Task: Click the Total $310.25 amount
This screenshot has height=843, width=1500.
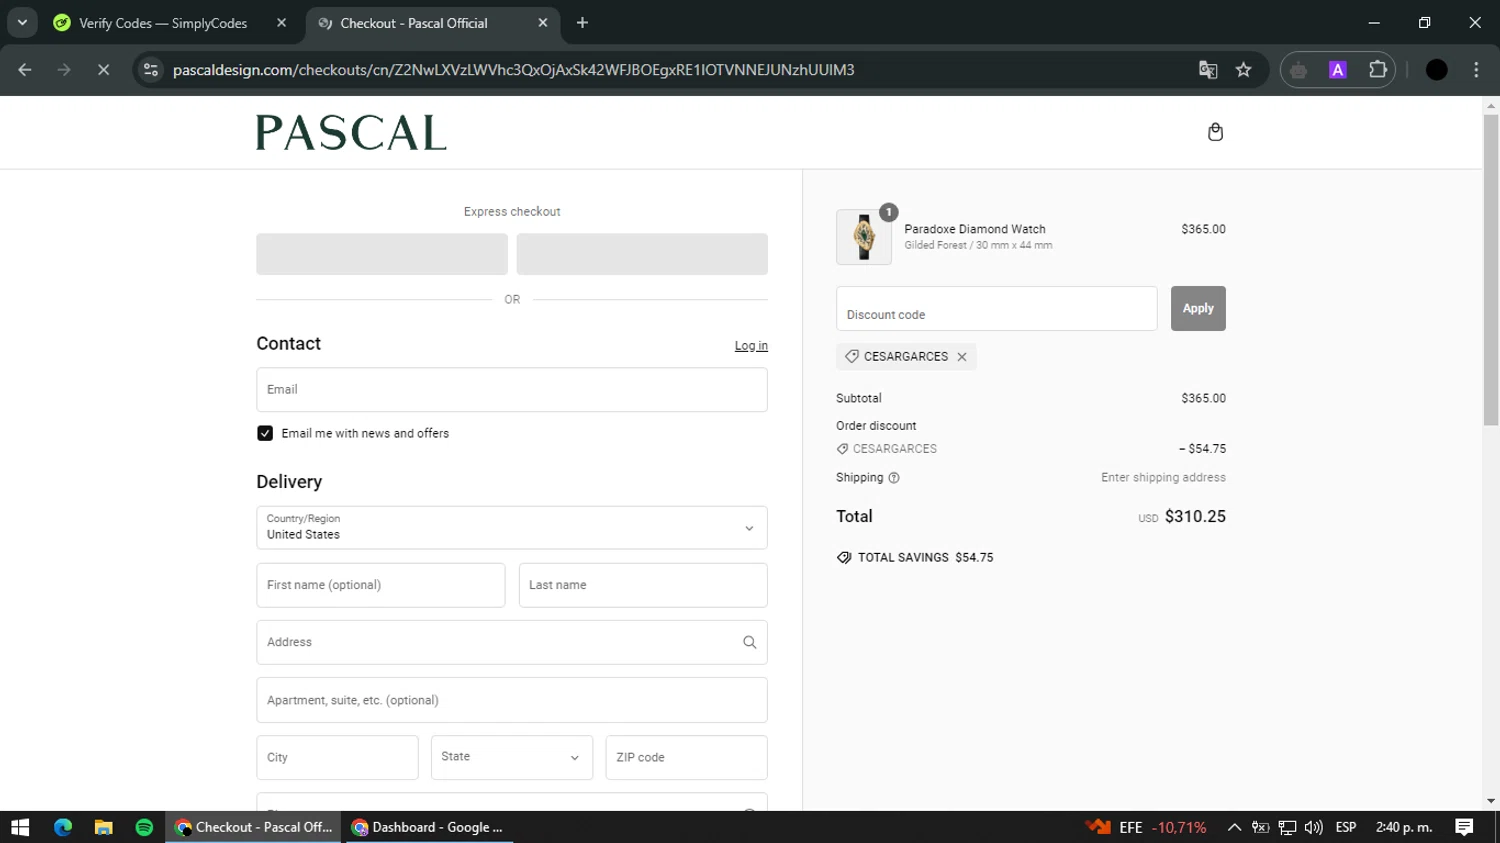Action: pos(1195,517)
